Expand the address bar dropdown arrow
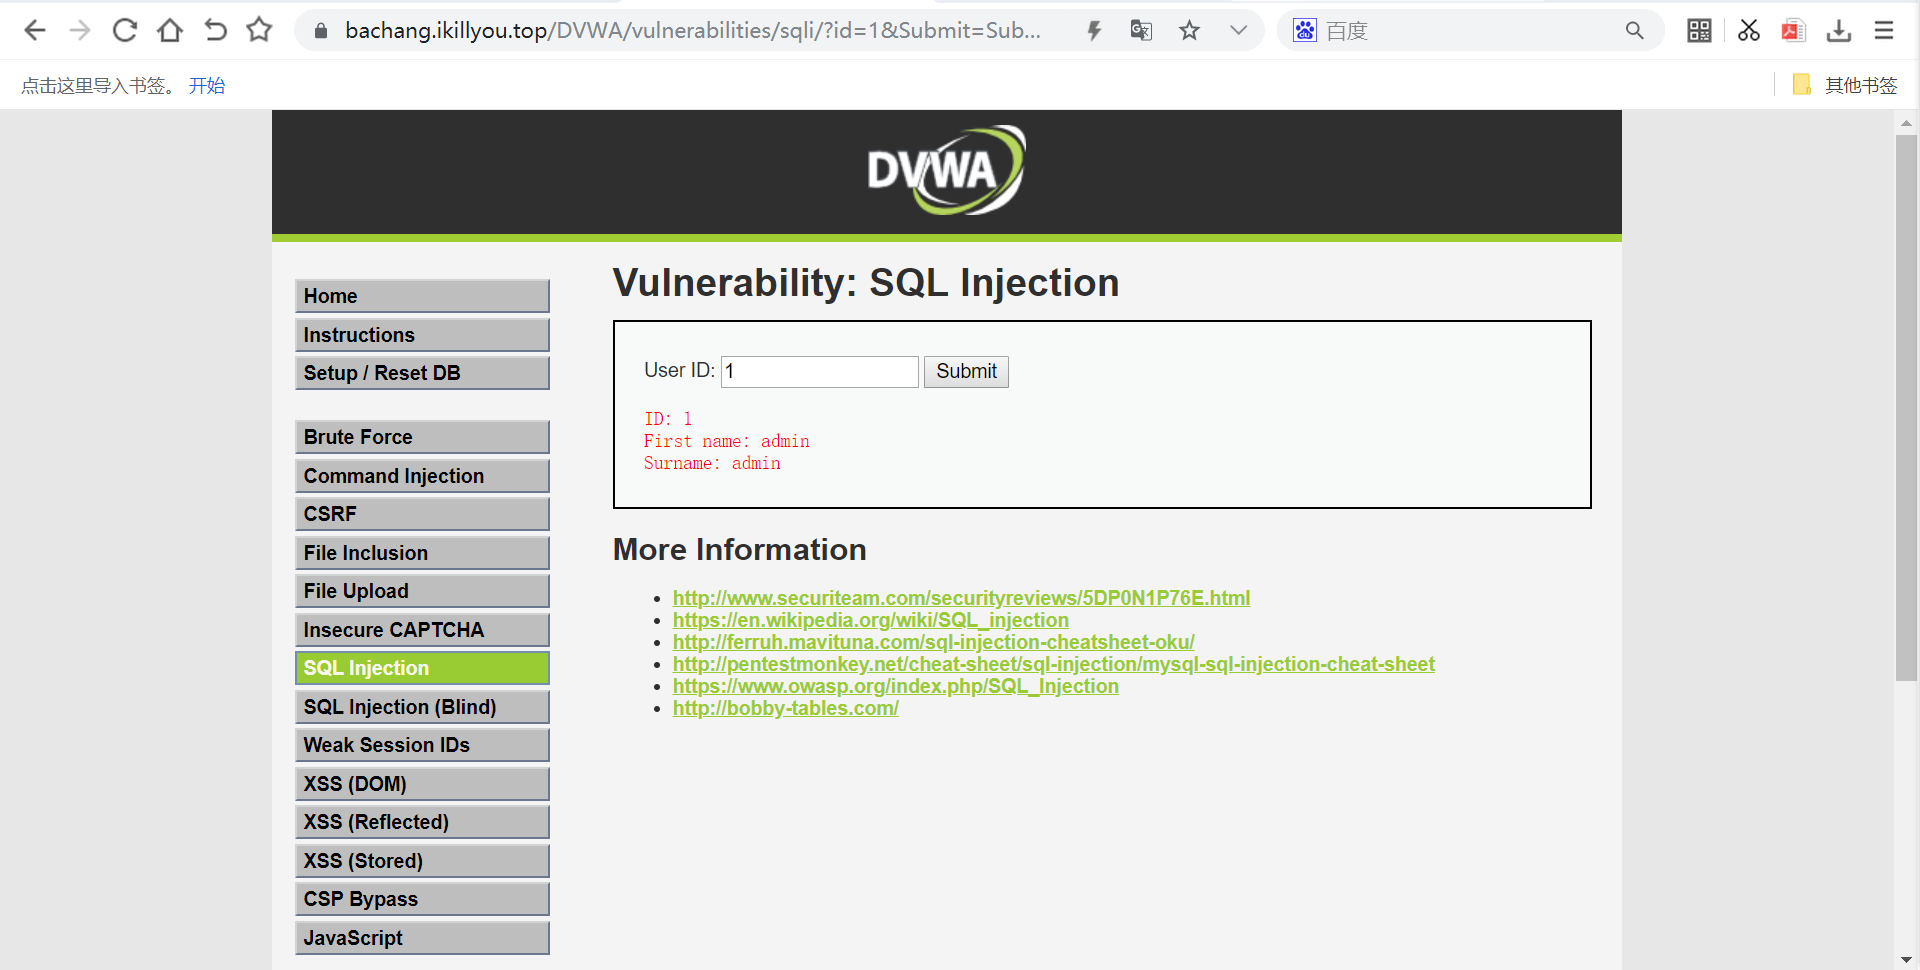1920x970 pixels. 1238,31
